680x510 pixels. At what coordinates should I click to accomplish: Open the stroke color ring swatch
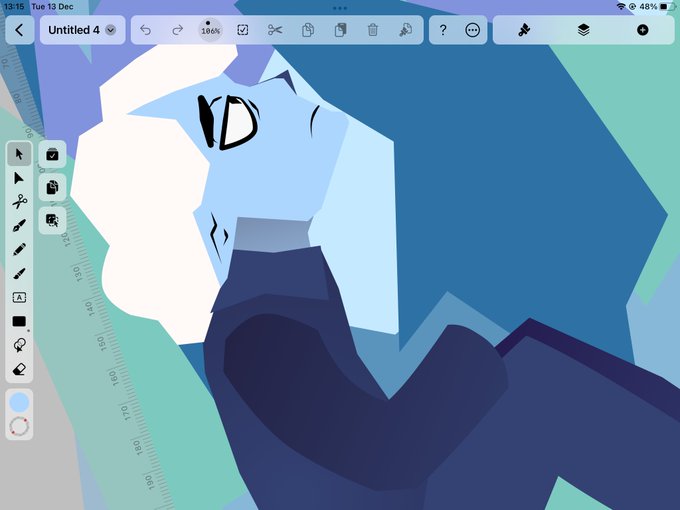tap(19, 426)
